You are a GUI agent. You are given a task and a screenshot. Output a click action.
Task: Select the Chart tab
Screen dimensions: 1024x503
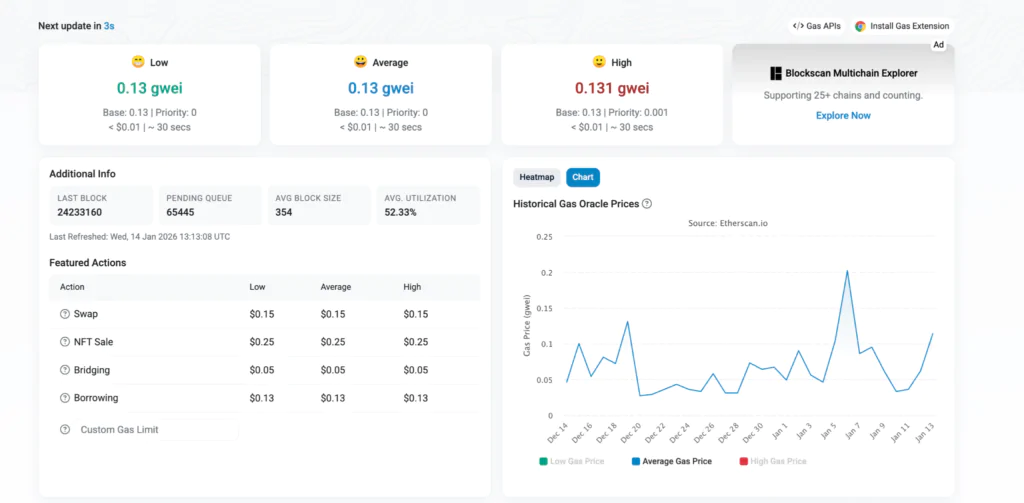(583, 177)
